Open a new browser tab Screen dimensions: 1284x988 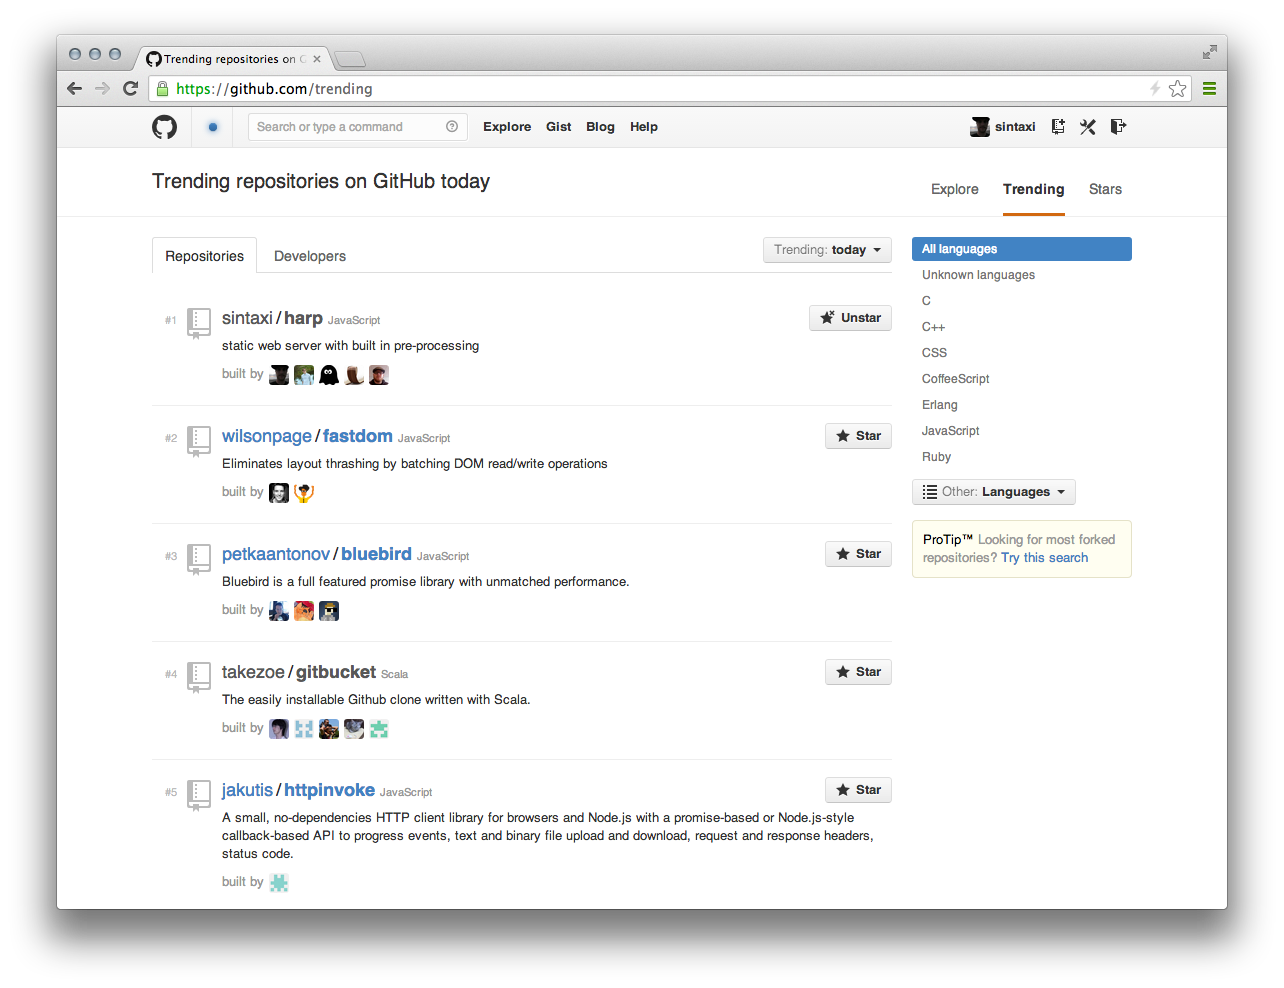pos(349,59)
